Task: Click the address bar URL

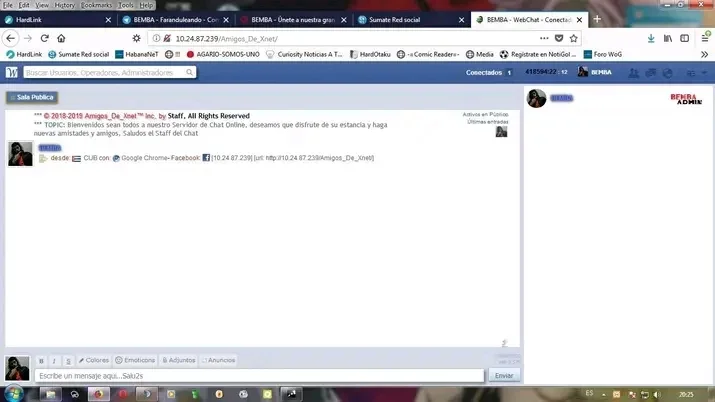Action: point(226,39)
